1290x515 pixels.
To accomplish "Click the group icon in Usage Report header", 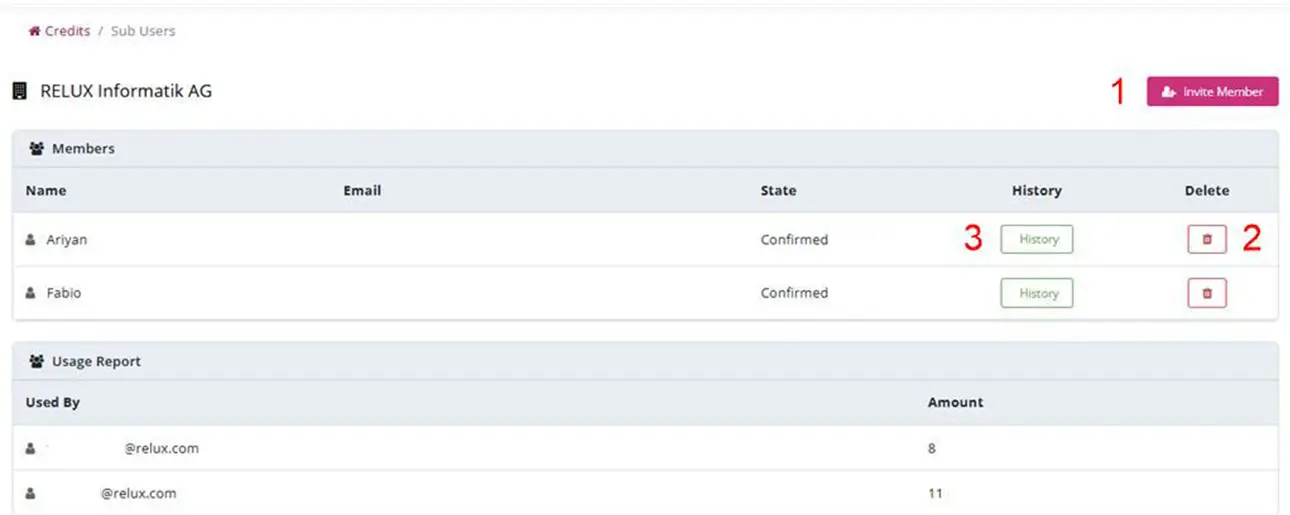I will tap(37, 361).
